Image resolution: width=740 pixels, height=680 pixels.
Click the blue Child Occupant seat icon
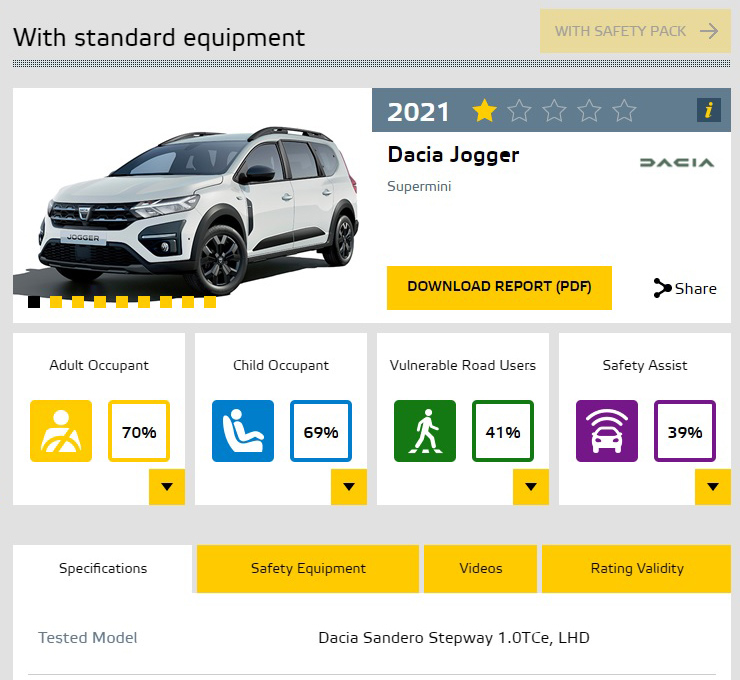(243, 431)
